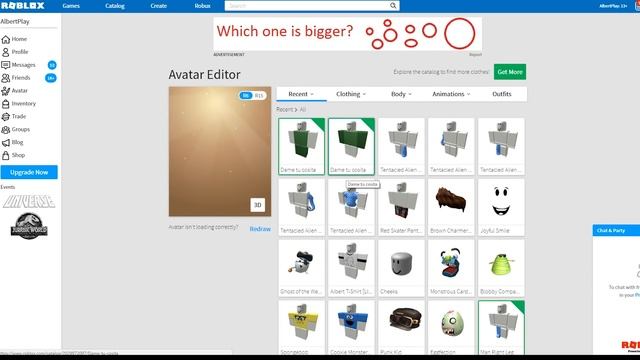The height and width of the screenshot is (360, 640).
Task: Click the Recent breadcrumb link
Action: tap(284, 109)
